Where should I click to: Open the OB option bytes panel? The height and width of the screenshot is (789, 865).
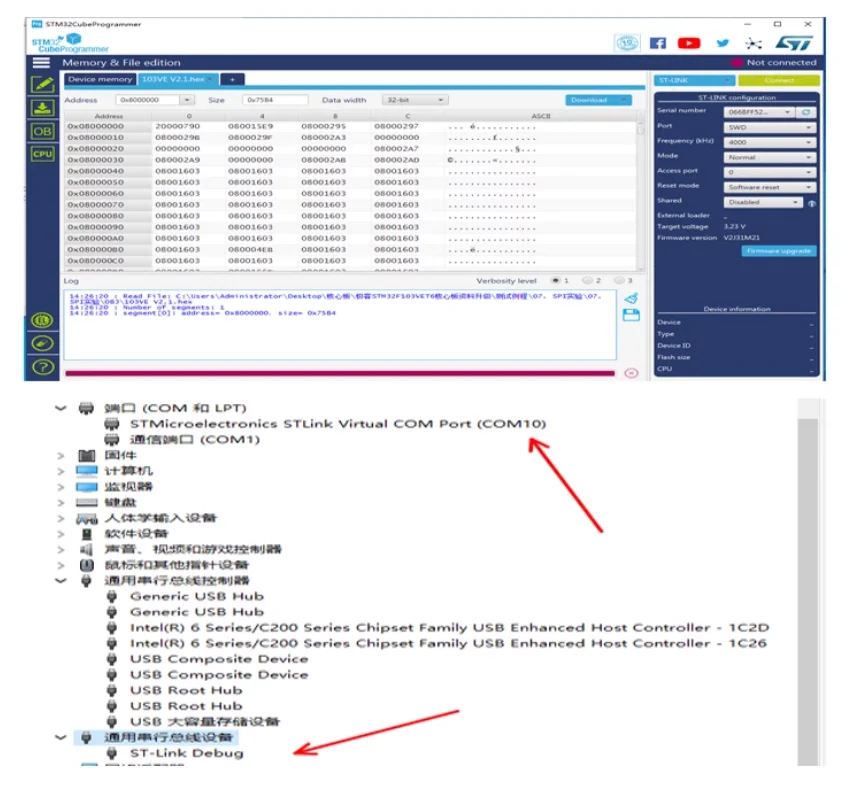(42, 131)
